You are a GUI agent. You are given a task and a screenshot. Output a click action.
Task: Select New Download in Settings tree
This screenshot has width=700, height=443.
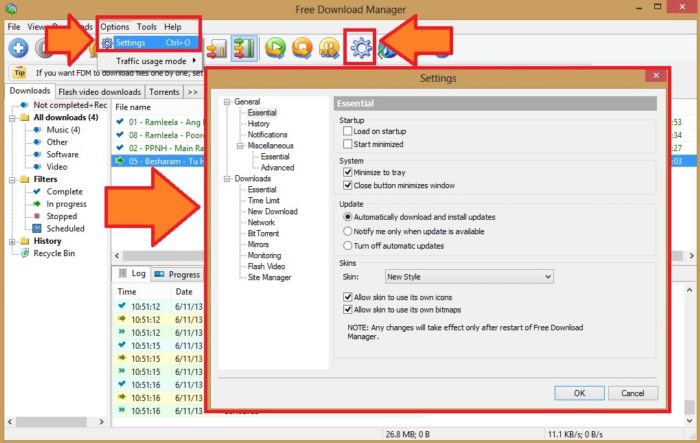pos(272,211)
